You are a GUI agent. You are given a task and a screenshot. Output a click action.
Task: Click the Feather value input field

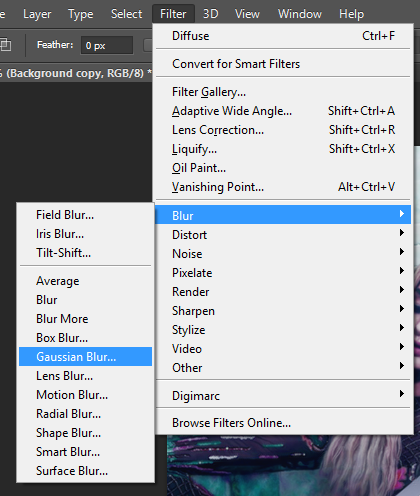(x=107, y=45)
